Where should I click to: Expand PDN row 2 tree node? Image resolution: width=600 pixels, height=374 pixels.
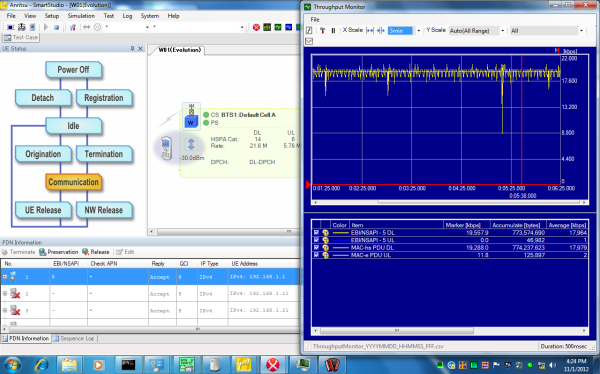[5, 294]
